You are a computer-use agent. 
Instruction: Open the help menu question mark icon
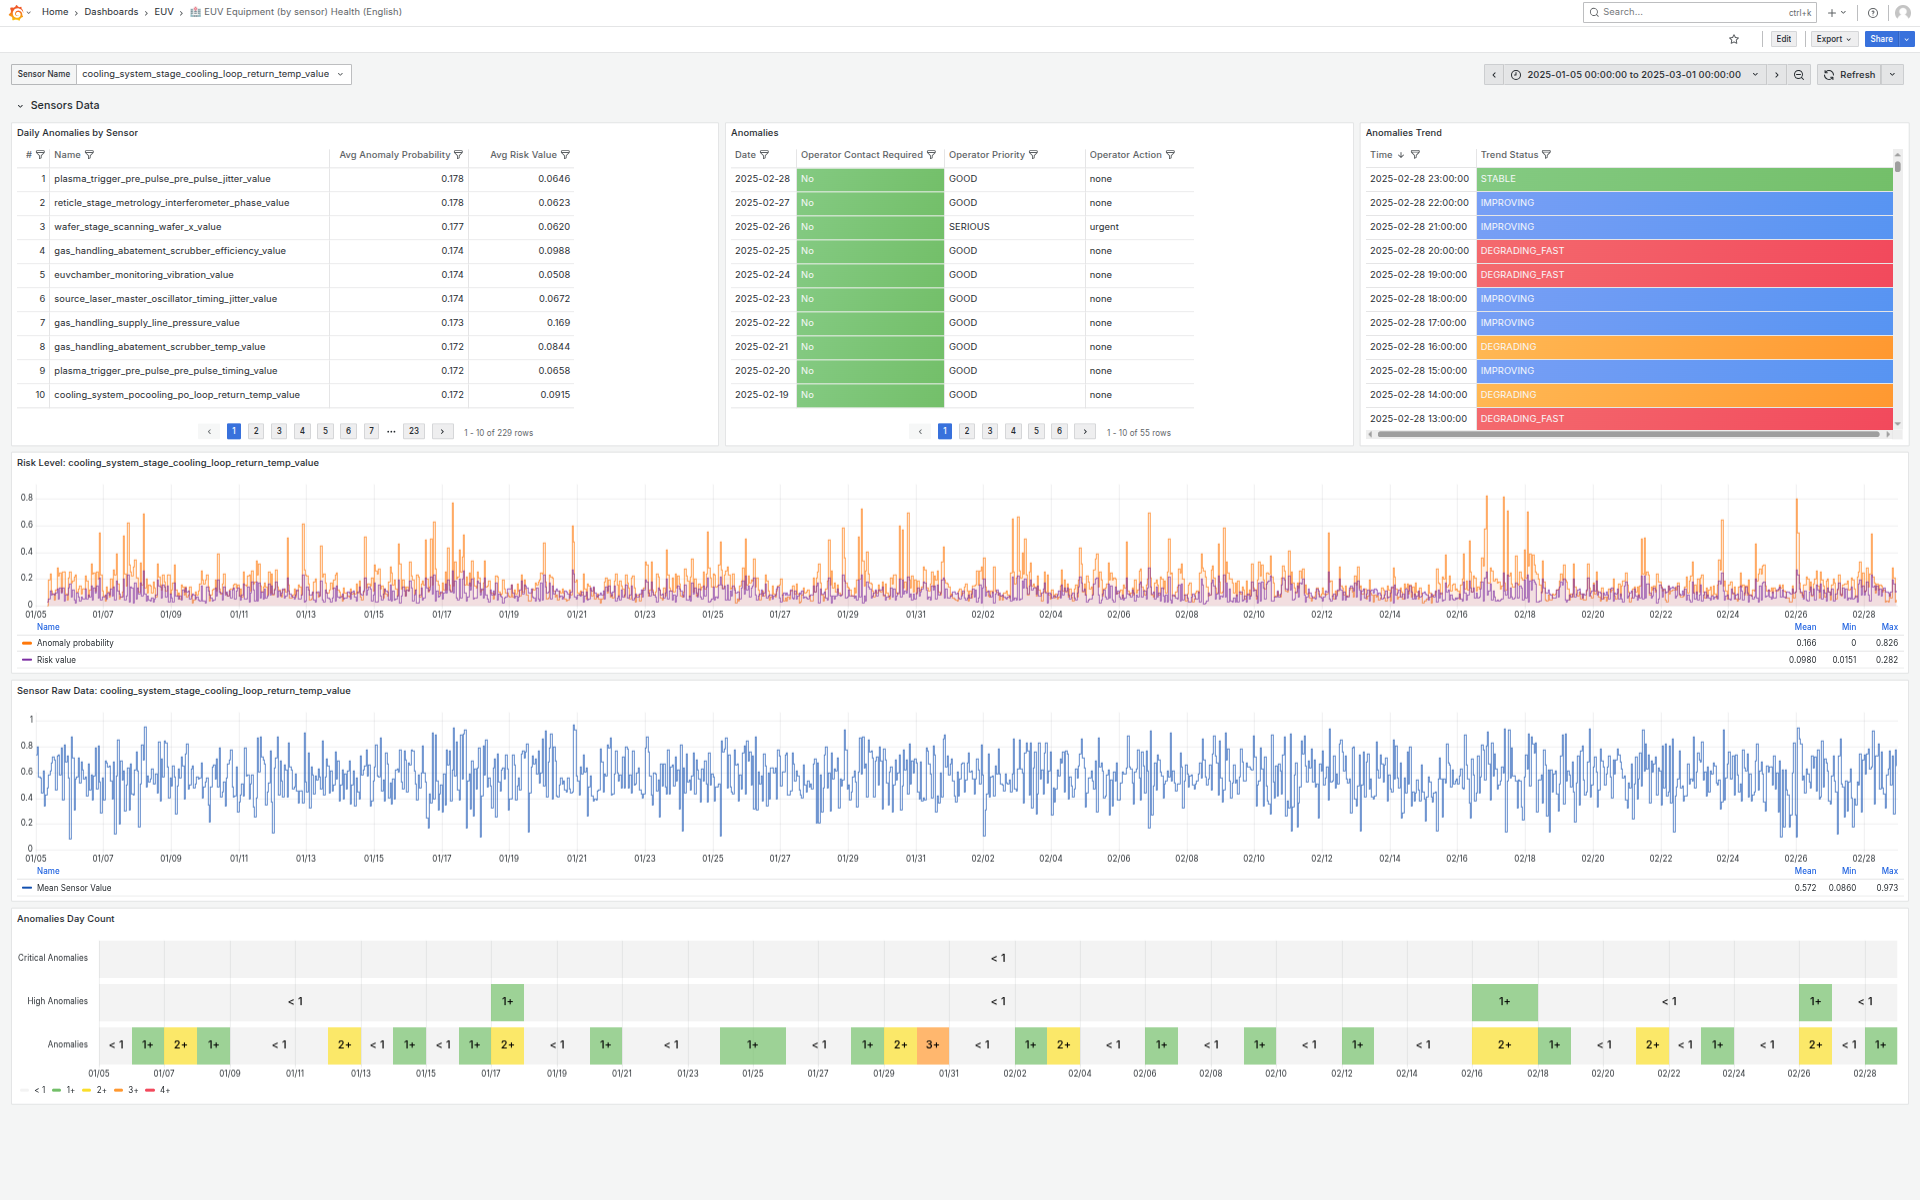tap(1872, 12)
